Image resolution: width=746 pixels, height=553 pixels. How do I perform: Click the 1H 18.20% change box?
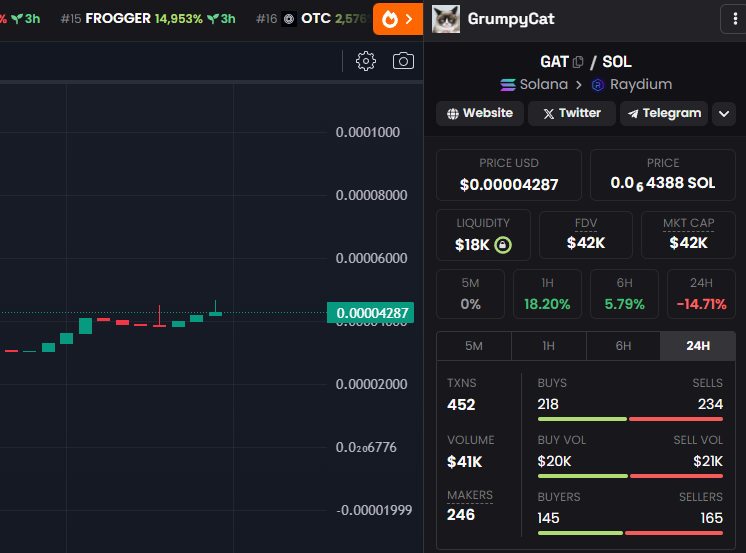pyautogui.click(x=547, y=294)
